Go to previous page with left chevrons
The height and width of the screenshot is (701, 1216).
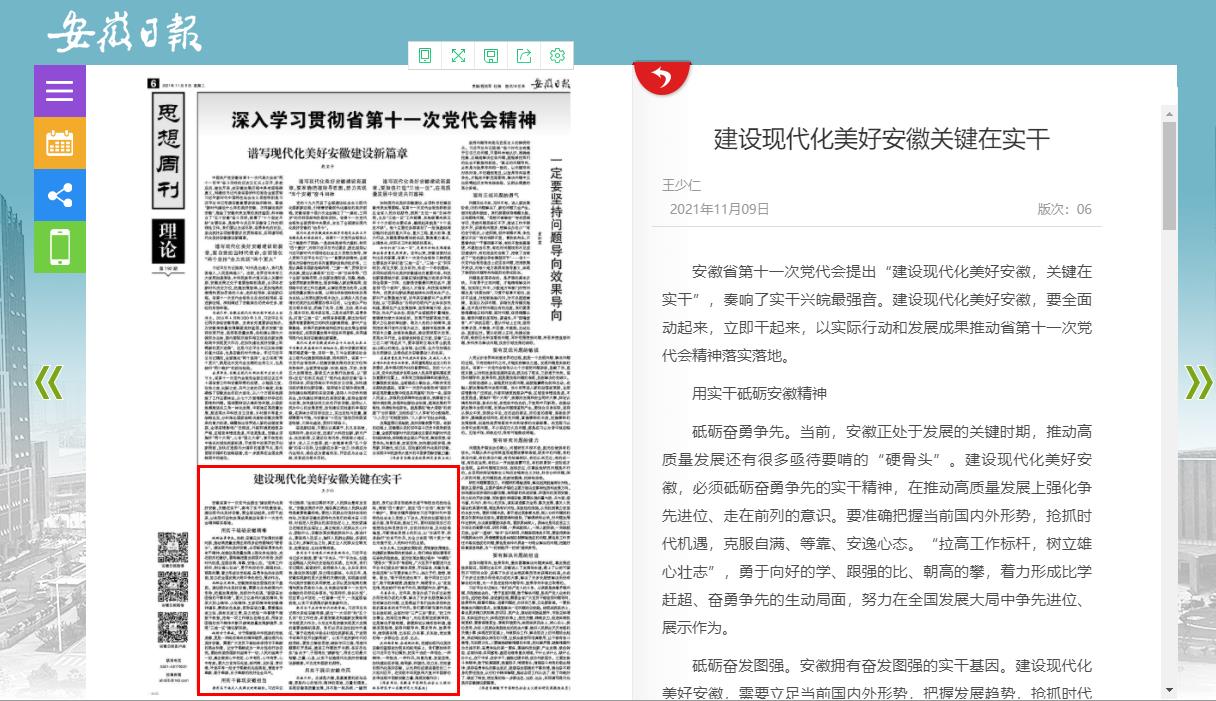click(x=49, y=382)
